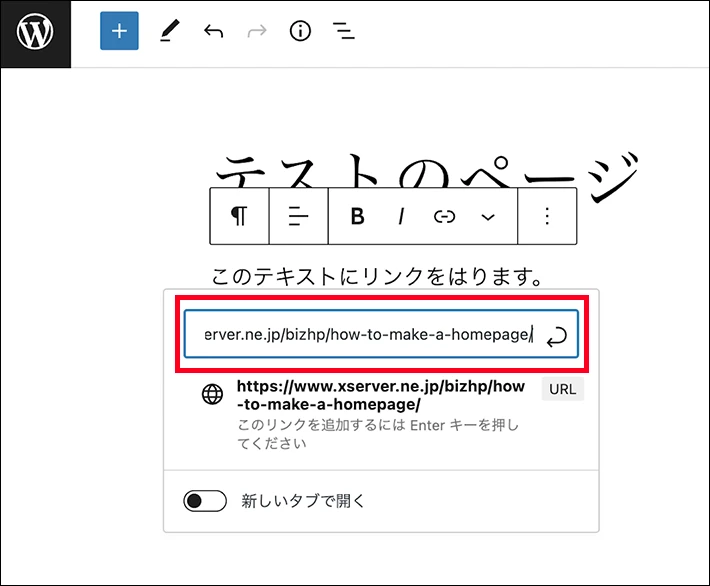
Task: Open document details info icon
Action: click(x=300, y=31)
